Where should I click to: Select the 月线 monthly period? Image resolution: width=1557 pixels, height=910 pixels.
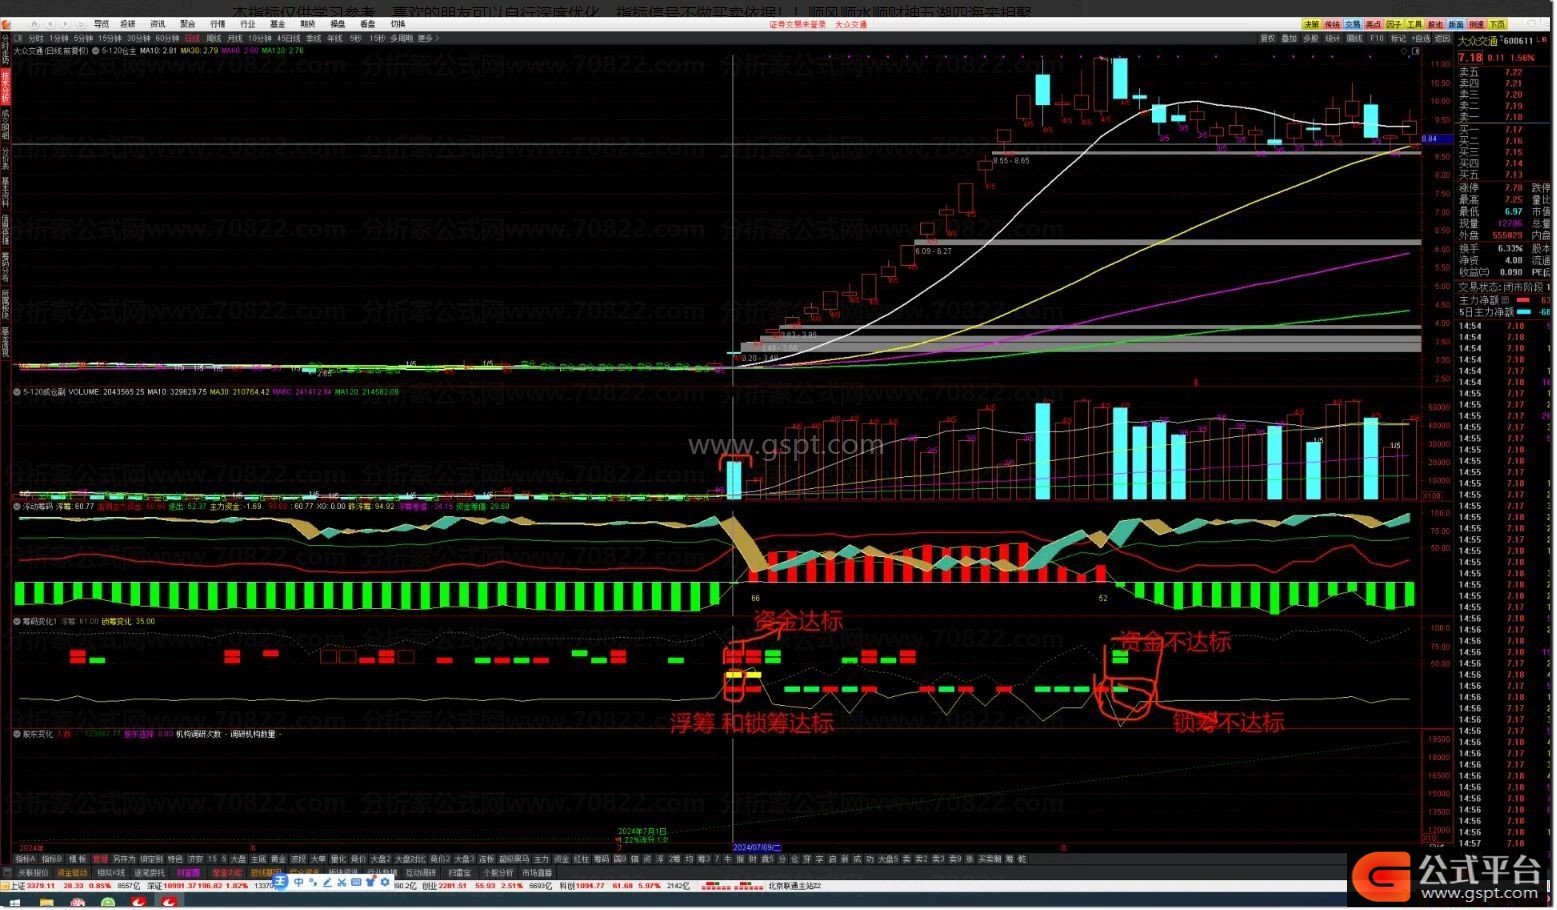tap(235, 38)
